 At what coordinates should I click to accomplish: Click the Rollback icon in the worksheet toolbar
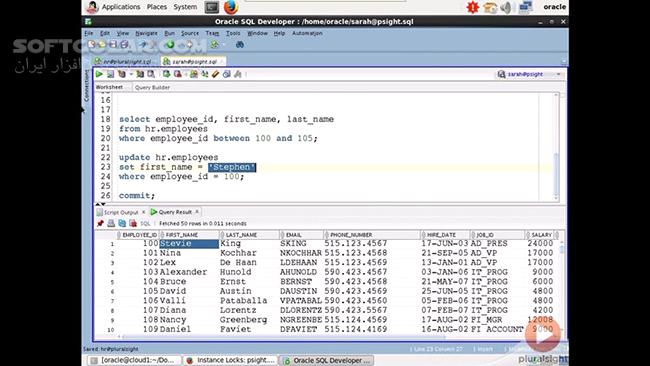tap(178, 74)
